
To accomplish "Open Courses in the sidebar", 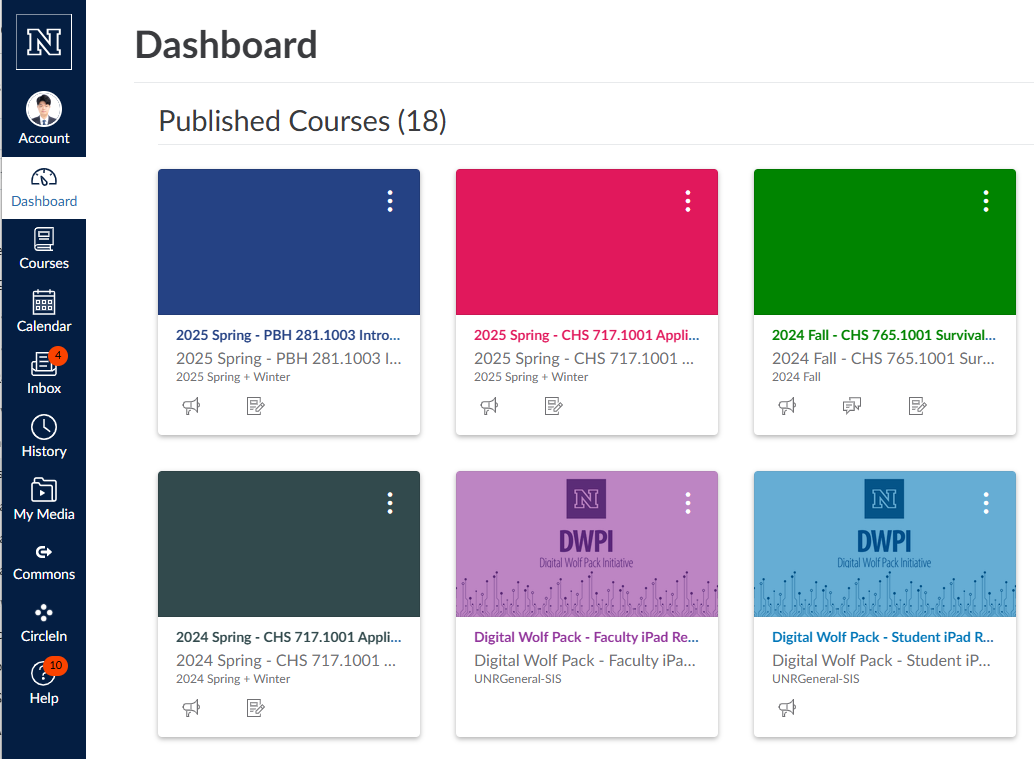I will (x=44, y=249).
